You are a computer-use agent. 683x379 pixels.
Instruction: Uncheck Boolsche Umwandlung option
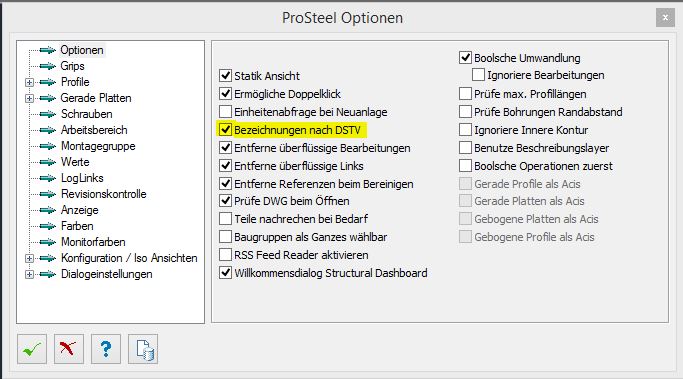pos(465,58)
